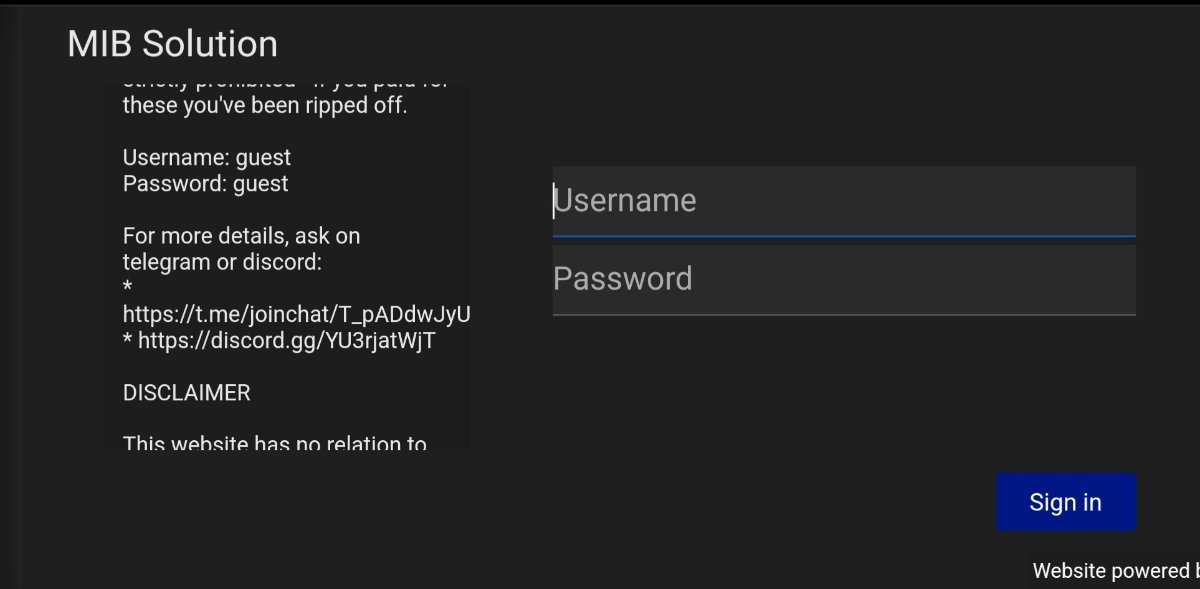This screenshot has width=1200, height=589.
Task: Click the blue underline beneath the Username field
Action: click(843, 236)
